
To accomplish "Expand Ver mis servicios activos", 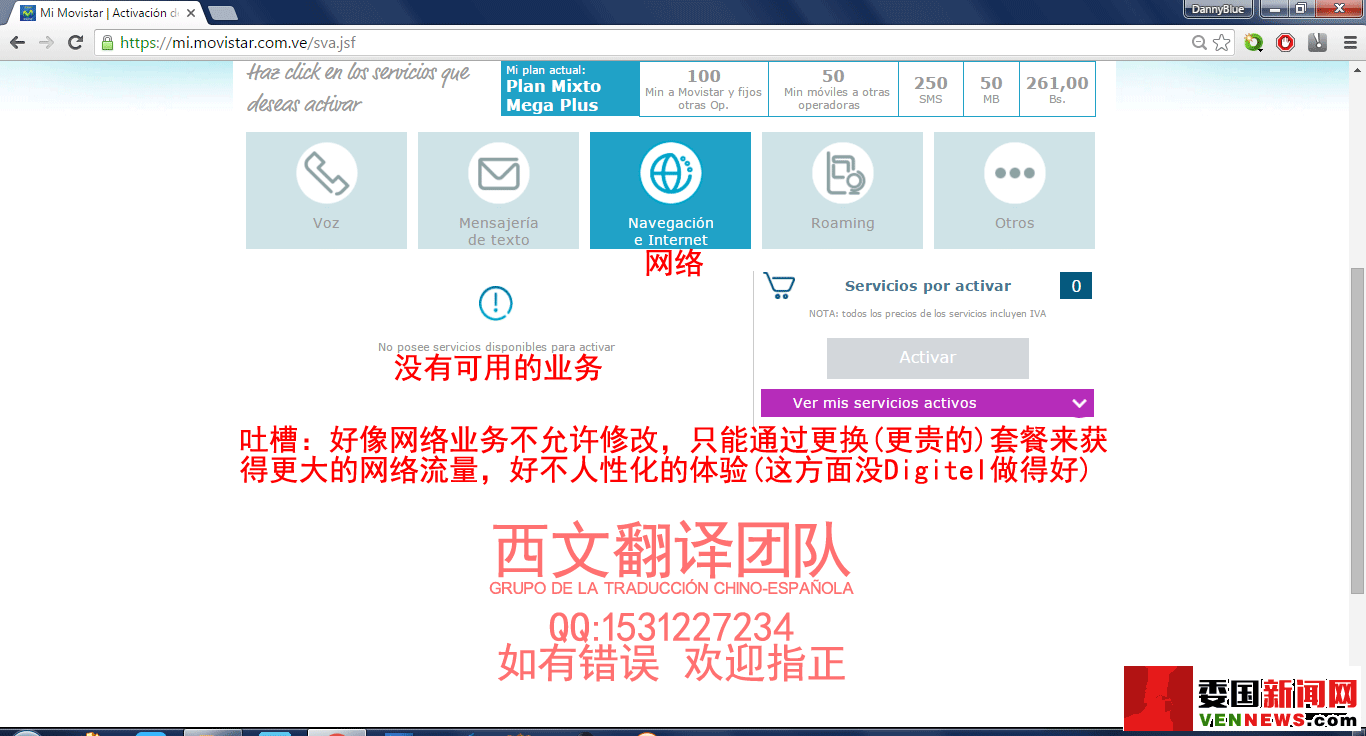I will 927,403.
